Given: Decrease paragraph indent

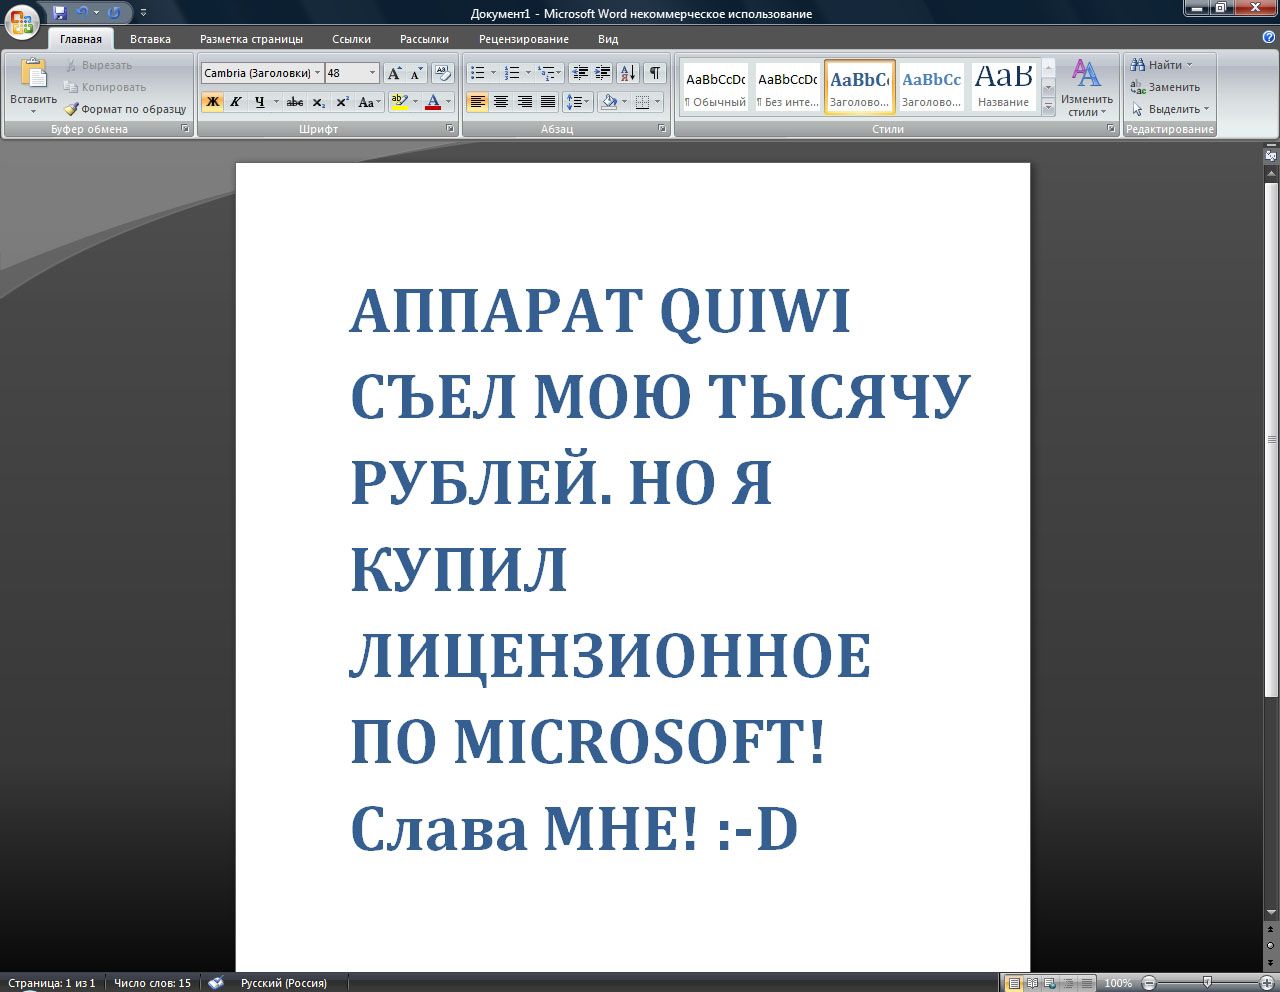Looking at the screenshot, I should coord(580,73).
